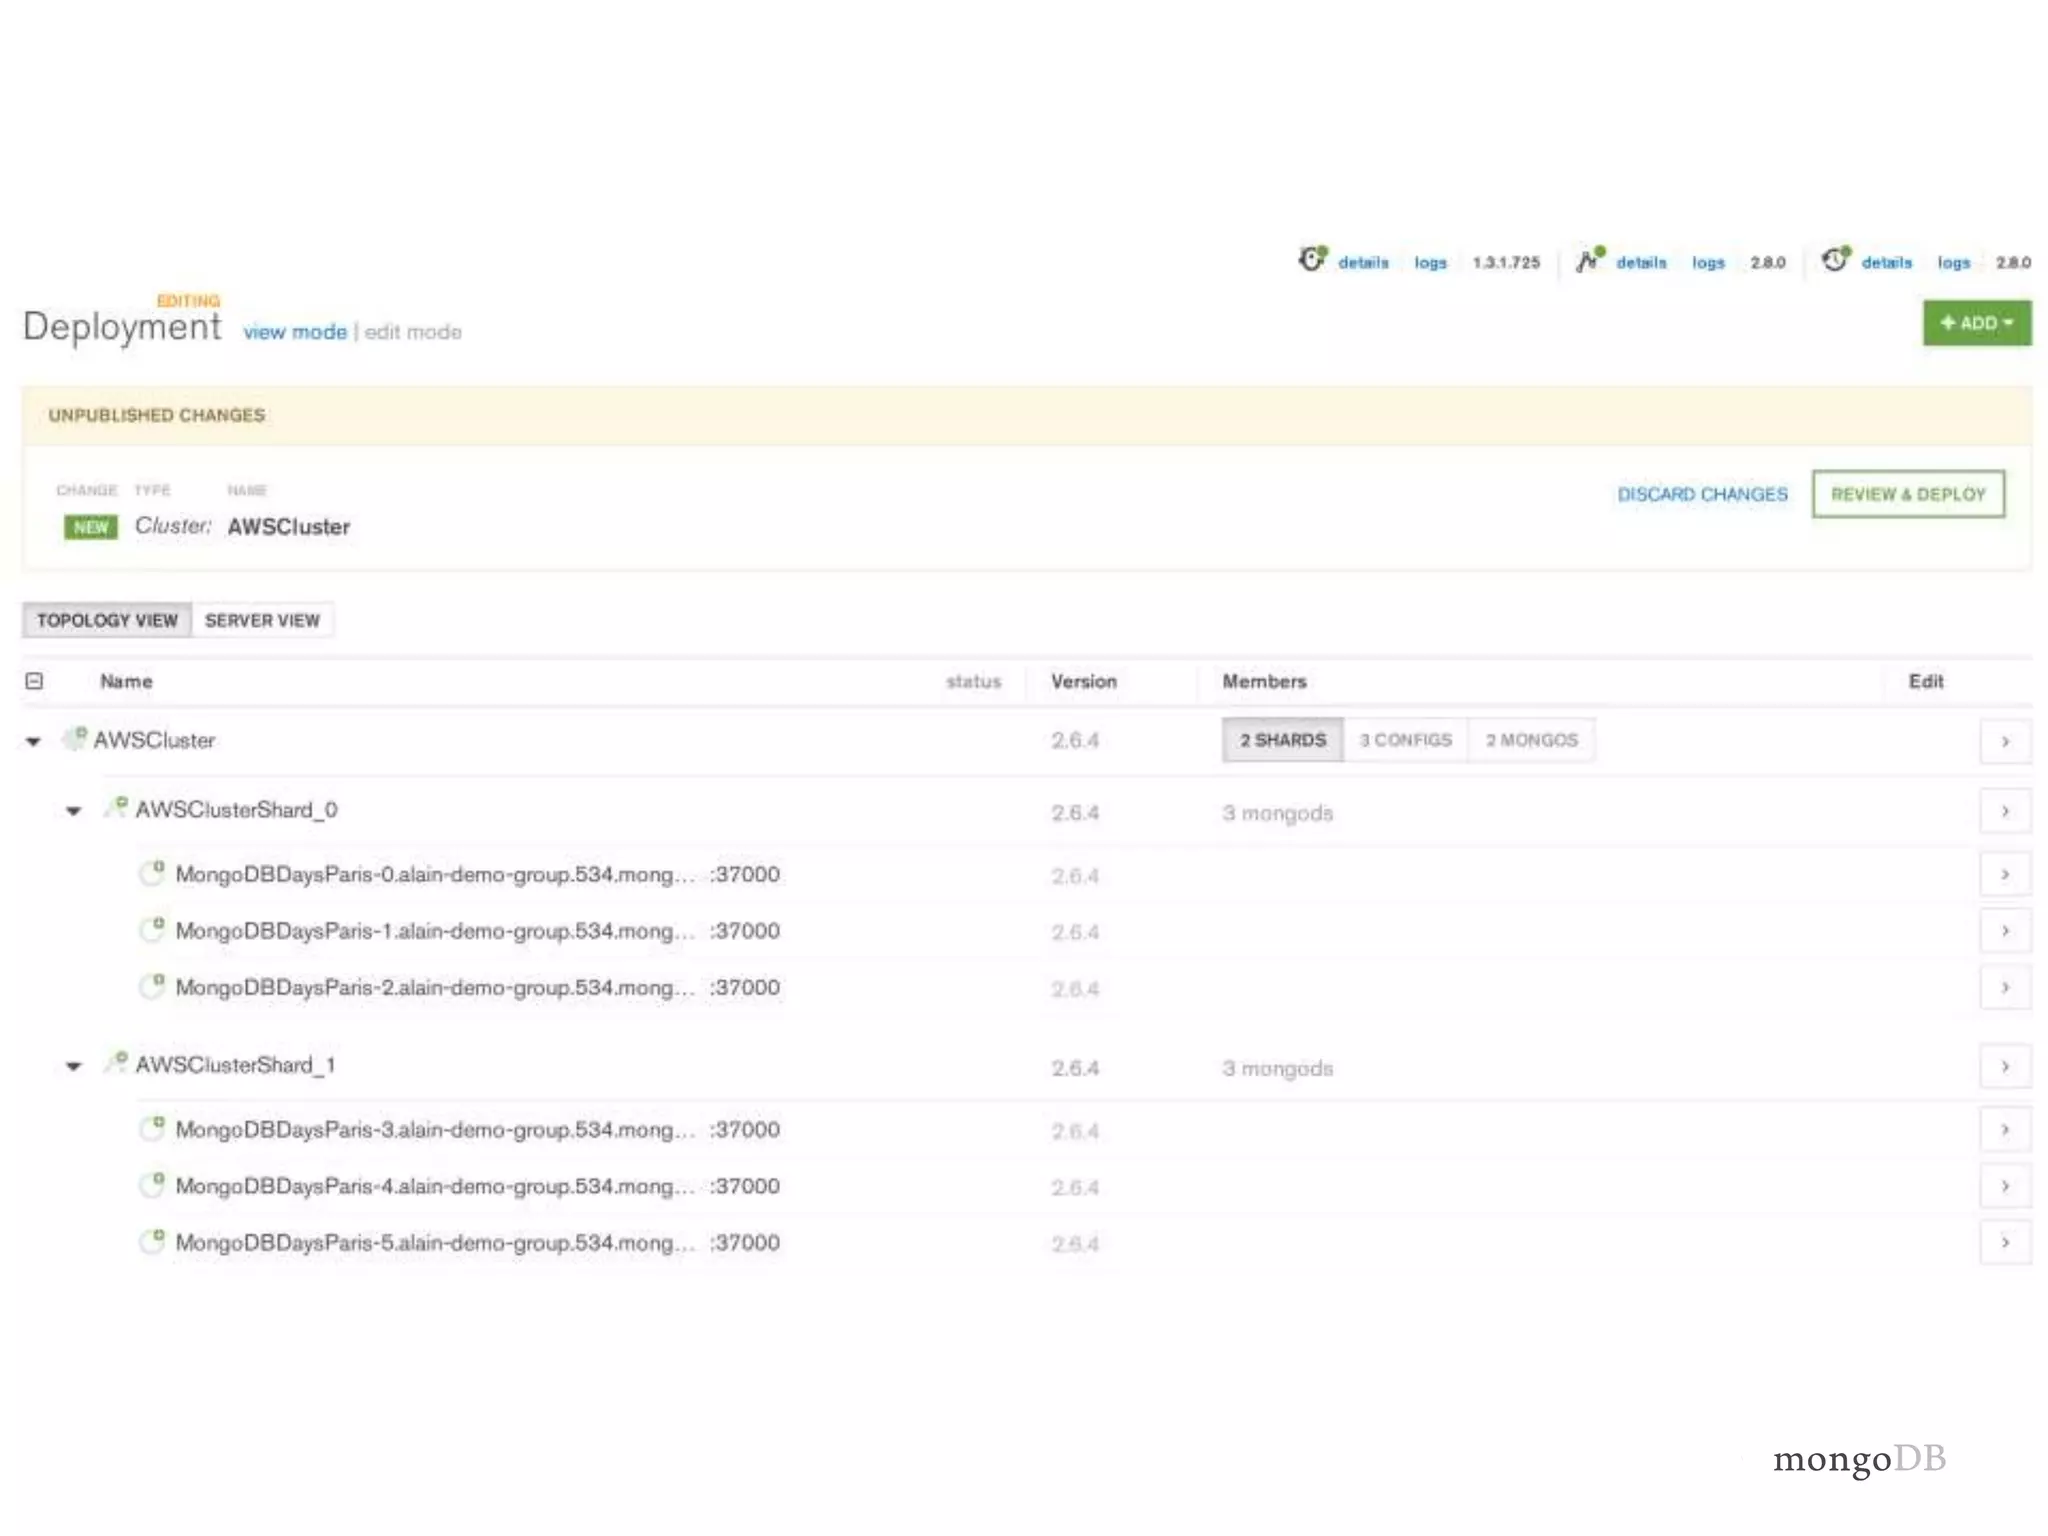Open the ADD dropdown button
The image size is (2048, 1536).
pyautogui.click(x=1977, y=323)
